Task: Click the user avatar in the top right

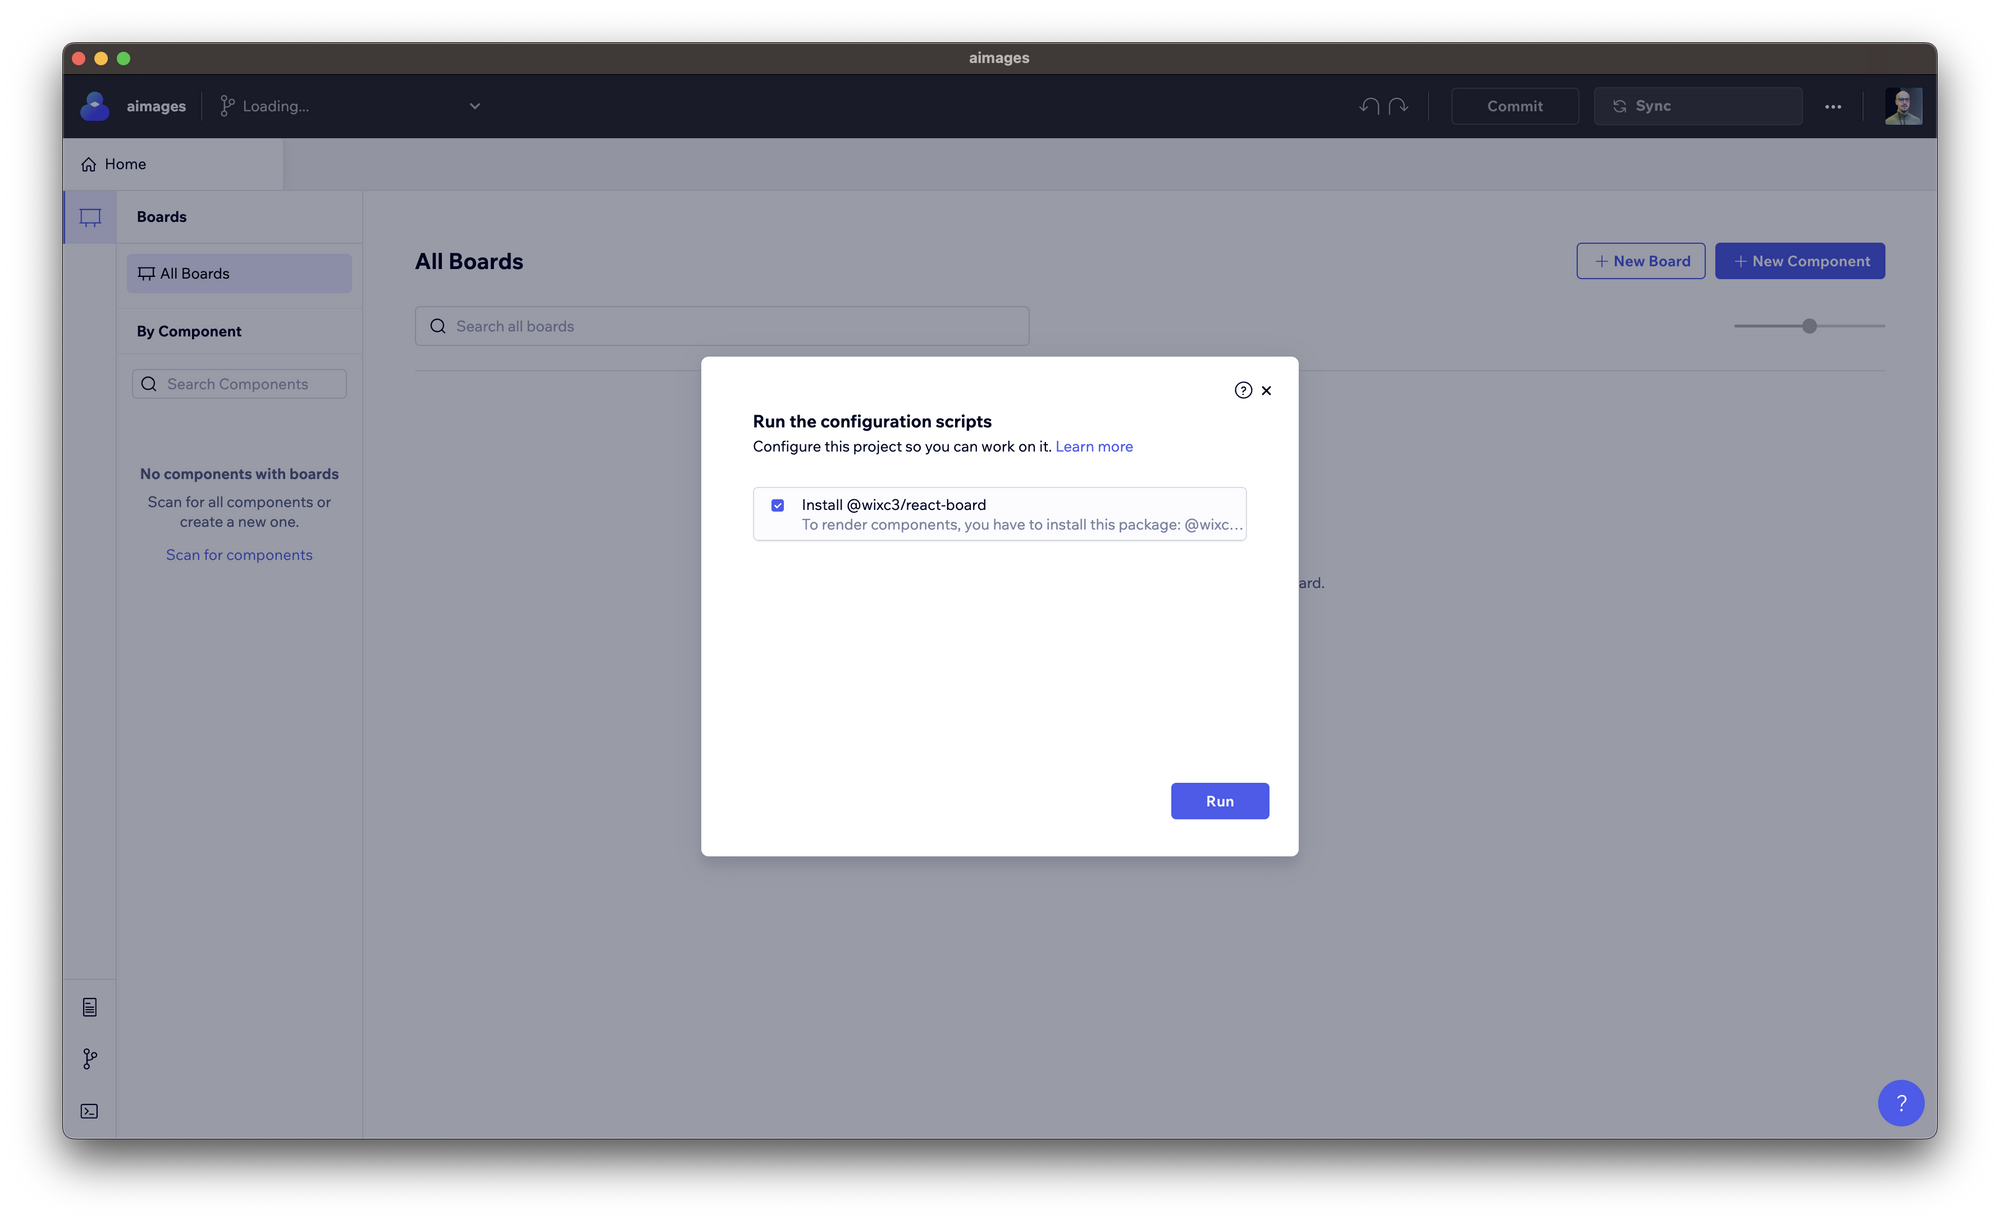Action: pos(1903,106)
